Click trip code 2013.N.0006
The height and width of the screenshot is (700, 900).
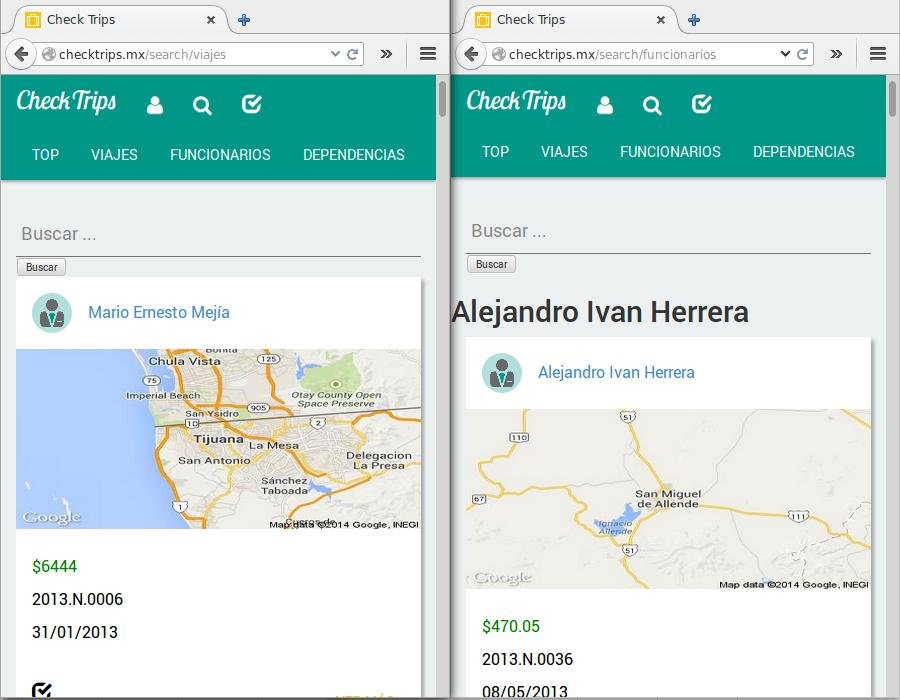click(77, 600)
